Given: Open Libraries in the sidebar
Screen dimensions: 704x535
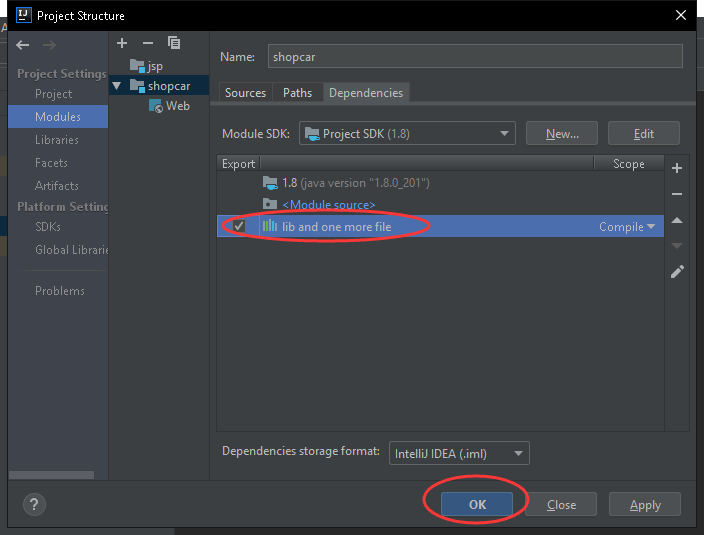Looking at the screenshot, I should coord(57,140).
